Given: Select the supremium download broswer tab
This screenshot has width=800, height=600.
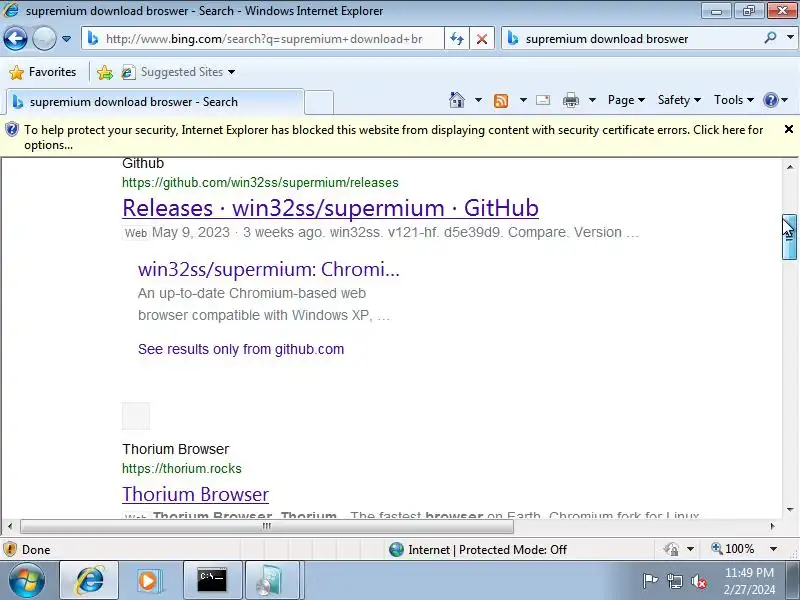Looking at the screenshot, I should coord(155,102).
